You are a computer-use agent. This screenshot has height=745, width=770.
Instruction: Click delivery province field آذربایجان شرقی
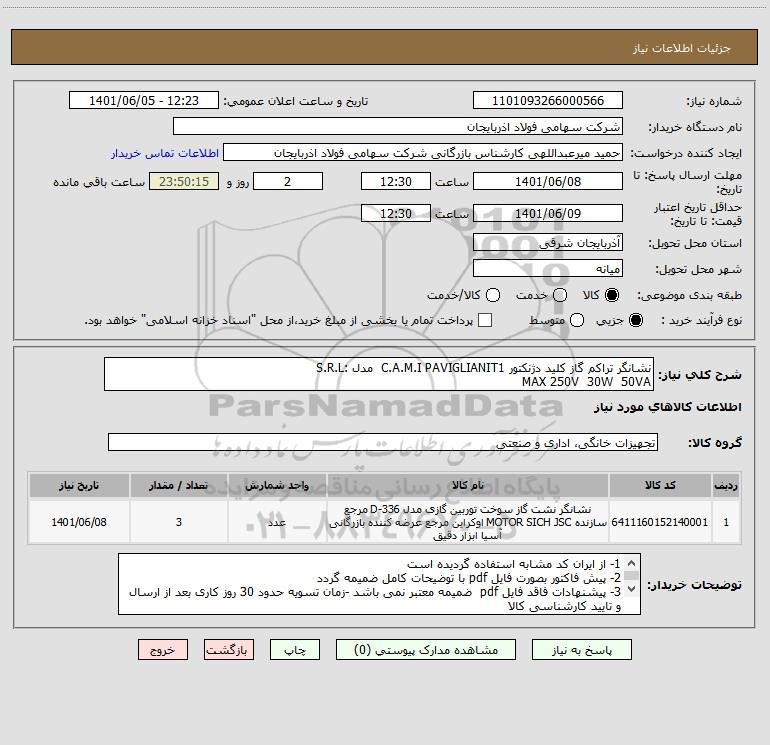pos(548,242)
